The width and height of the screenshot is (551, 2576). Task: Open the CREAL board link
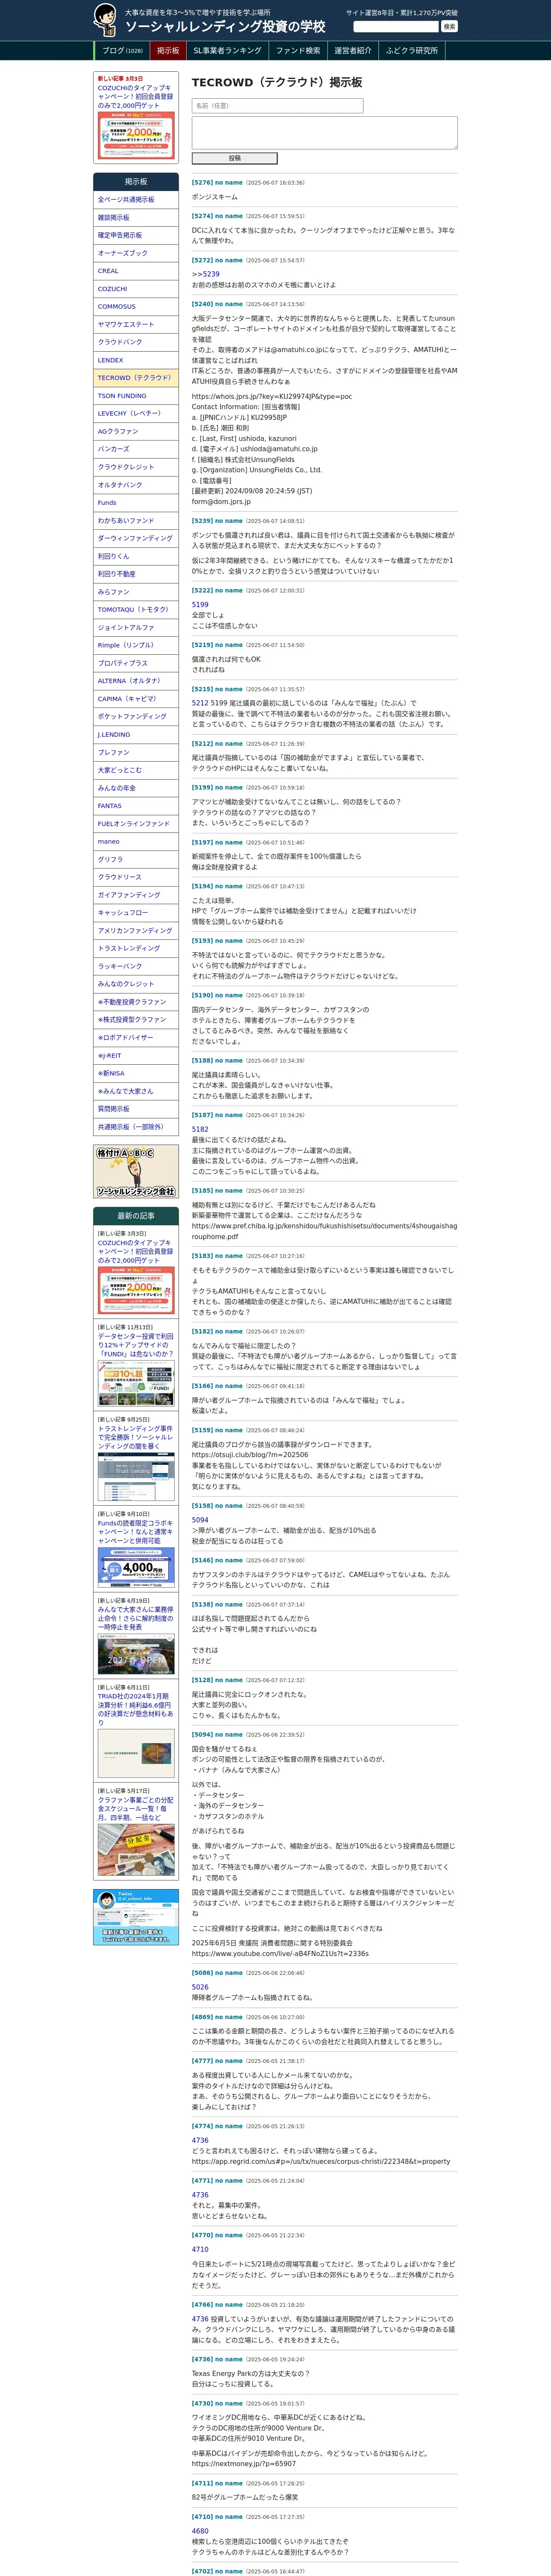136,271
